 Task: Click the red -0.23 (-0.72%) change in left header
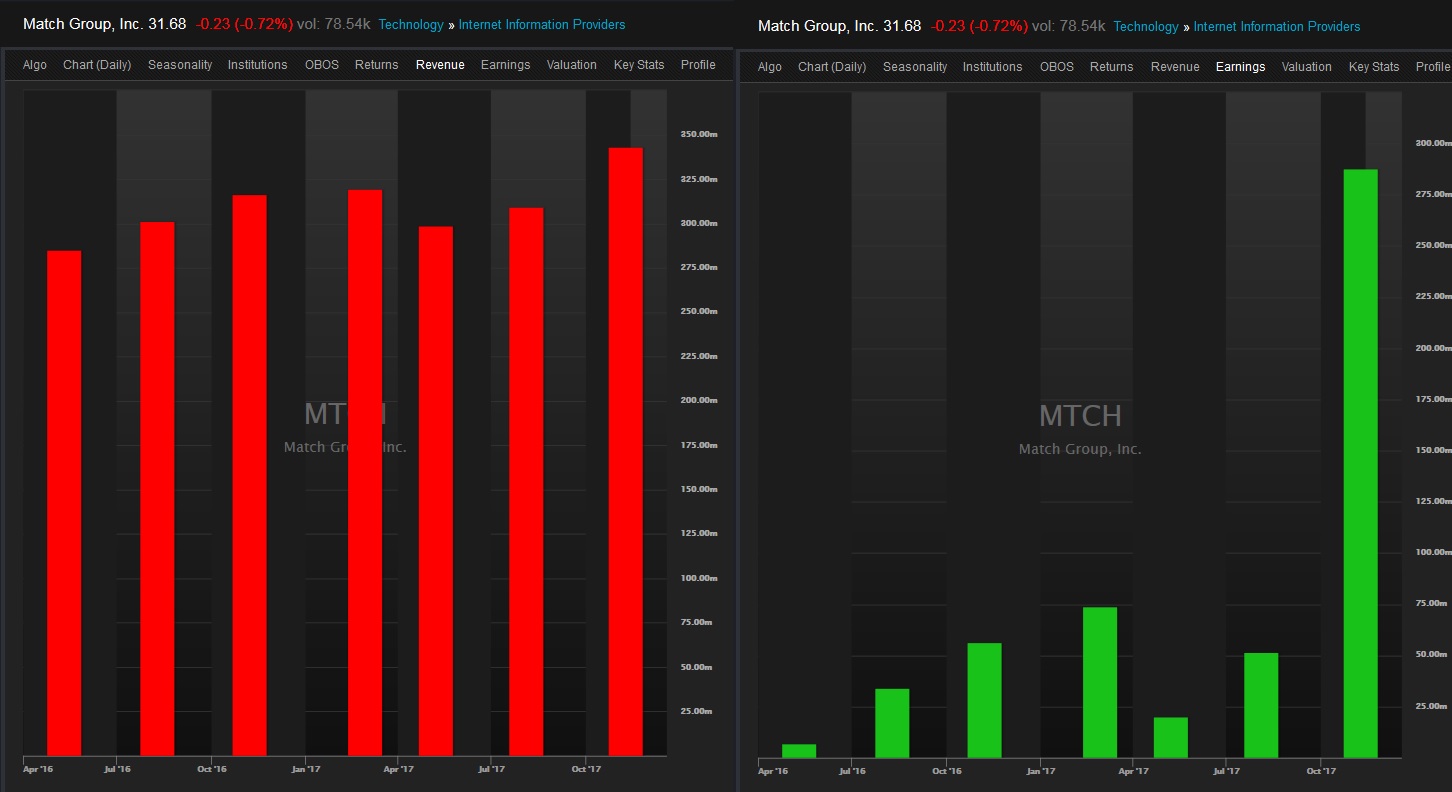coord(244,24)
